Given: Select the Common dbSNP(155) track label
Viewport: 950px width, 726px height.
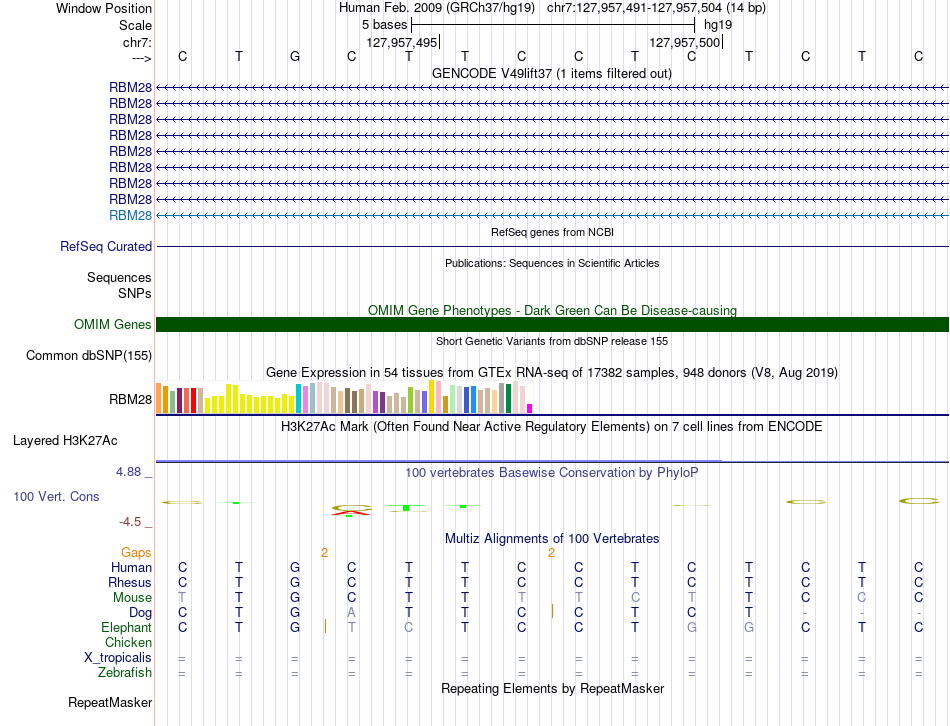Looking at the screenshot, I should pos(89,355).
